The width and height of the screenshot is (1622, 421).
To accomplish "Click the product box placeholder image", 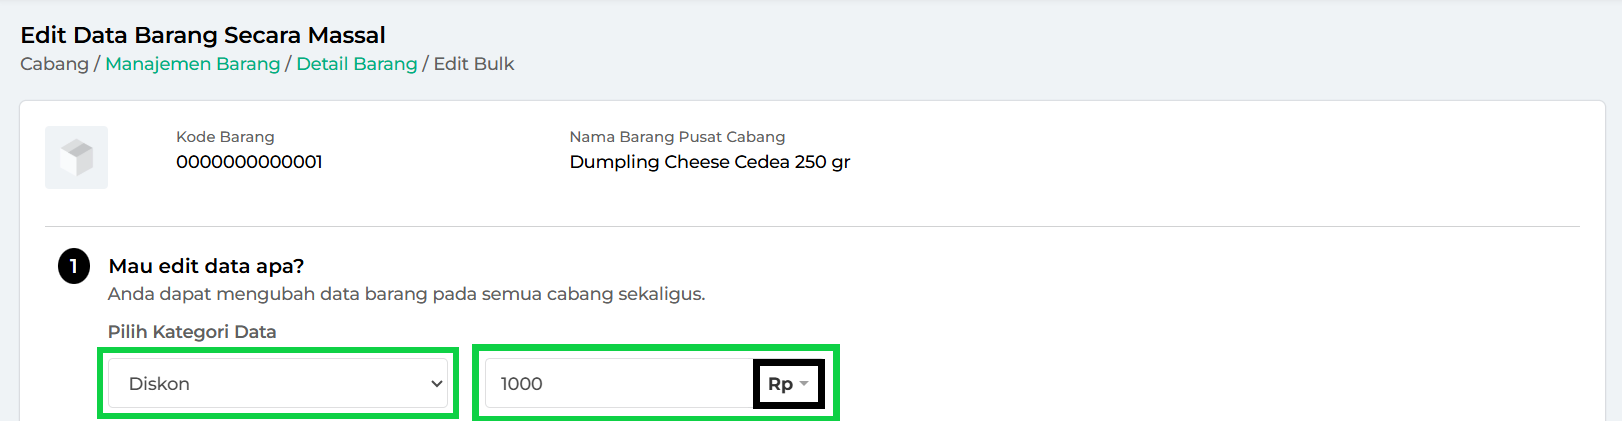I will pos(76,157).
